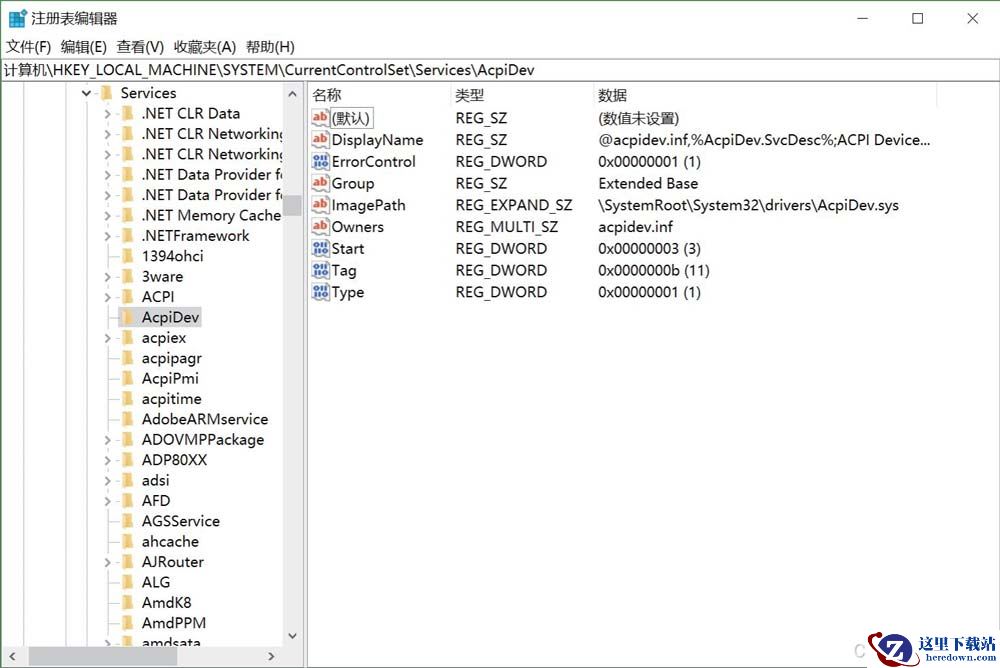Click the AmdK8 folder icon
Image resolution: width=1000 pixels, height=668 pixels.
point(128,603)
